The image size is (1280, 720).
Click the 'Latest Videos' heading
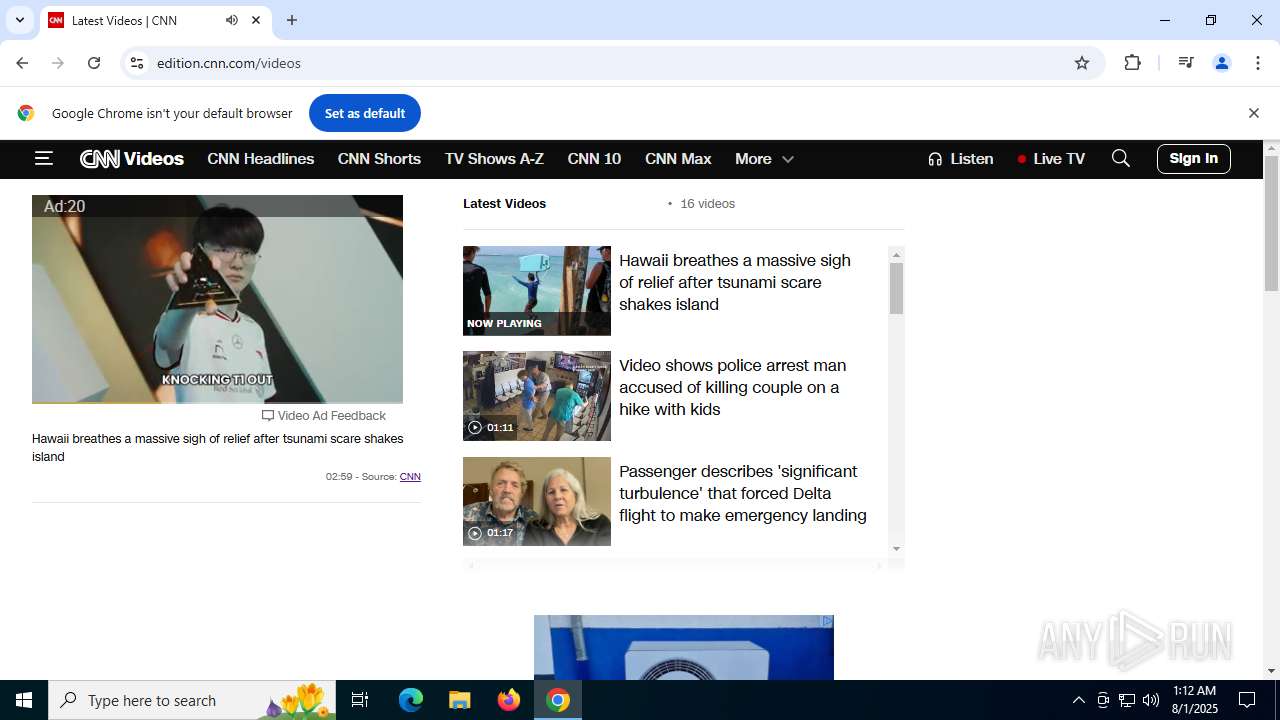[504, 204]
